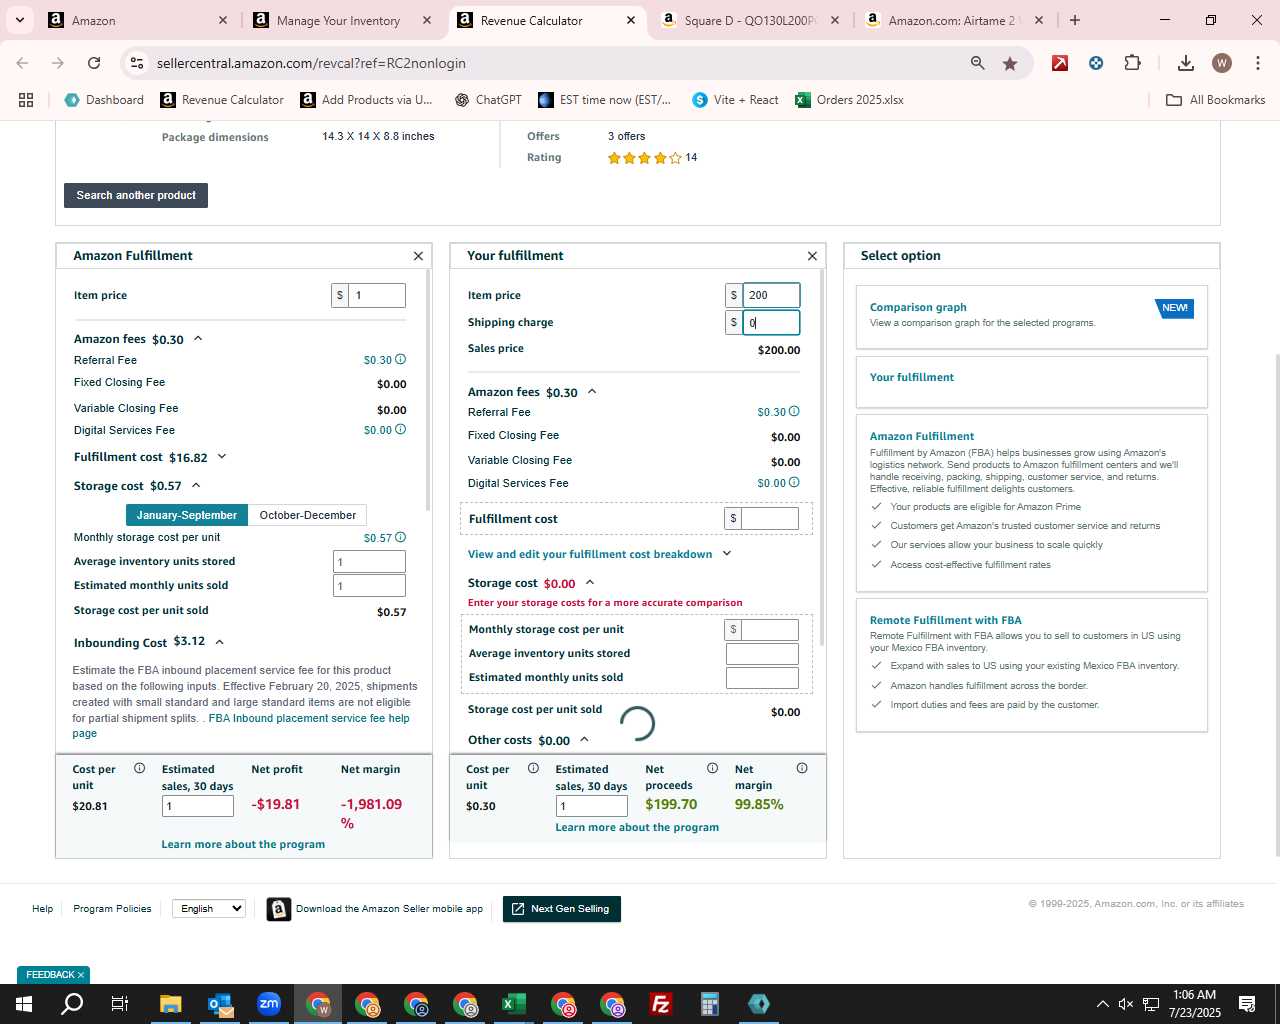The image size is (1280, 1024).
Task: Show info icon beside Your fulfillment Net margin
Action: click(x=802, y=768)
